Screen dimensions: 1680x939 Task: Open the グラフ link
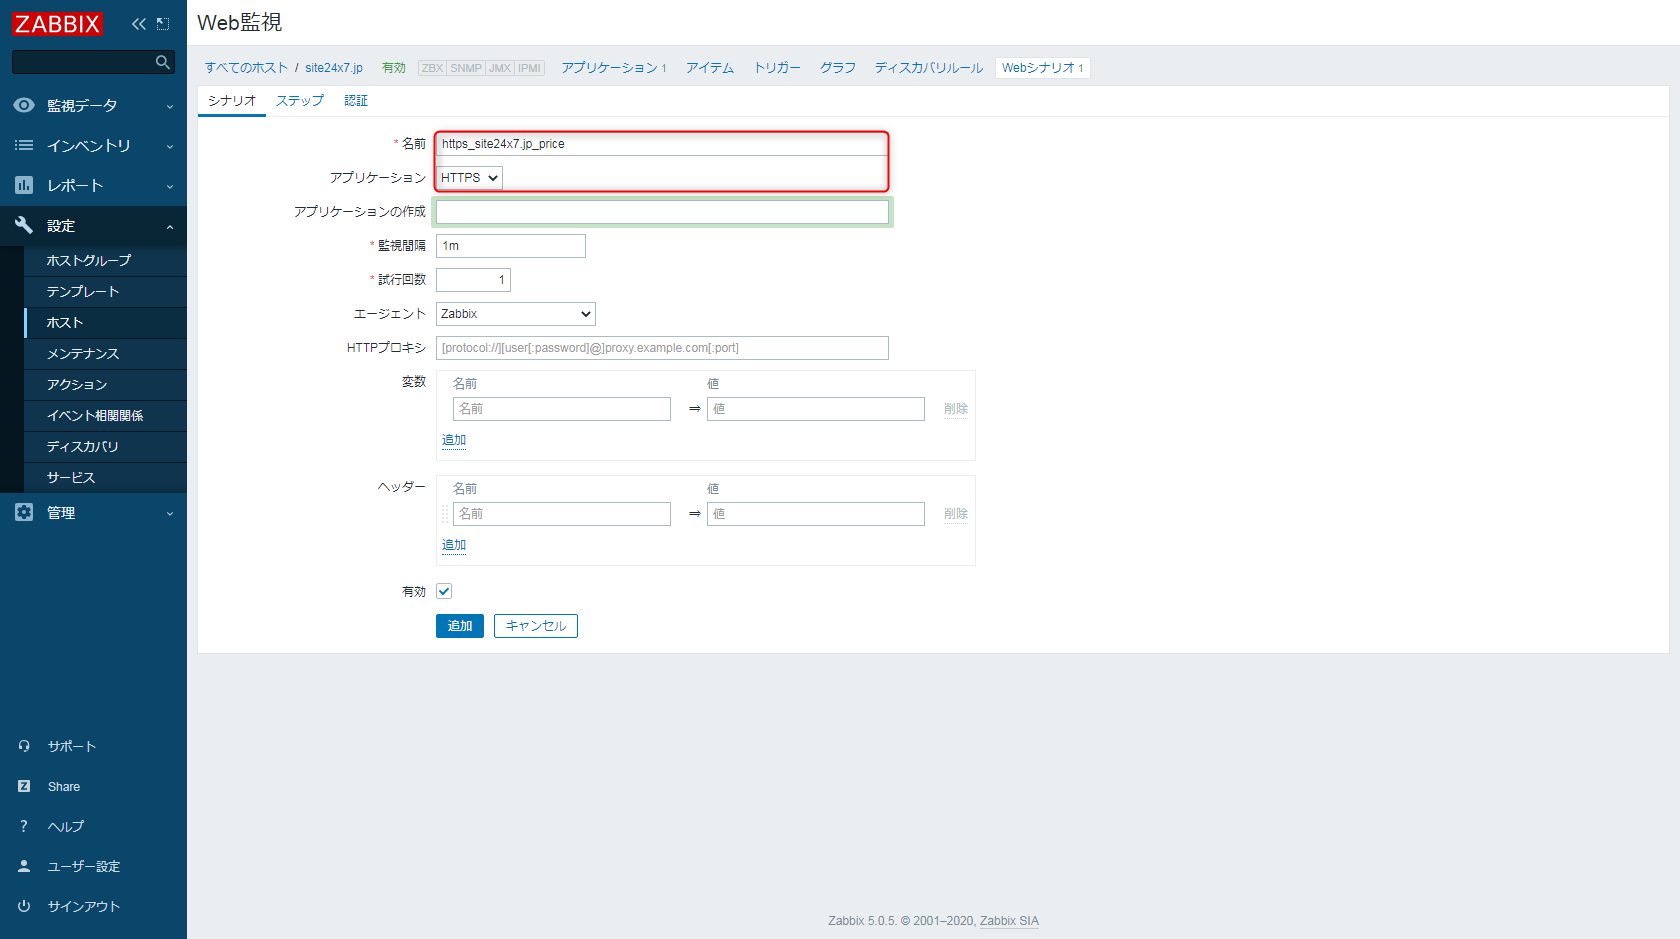pos(838,68)
